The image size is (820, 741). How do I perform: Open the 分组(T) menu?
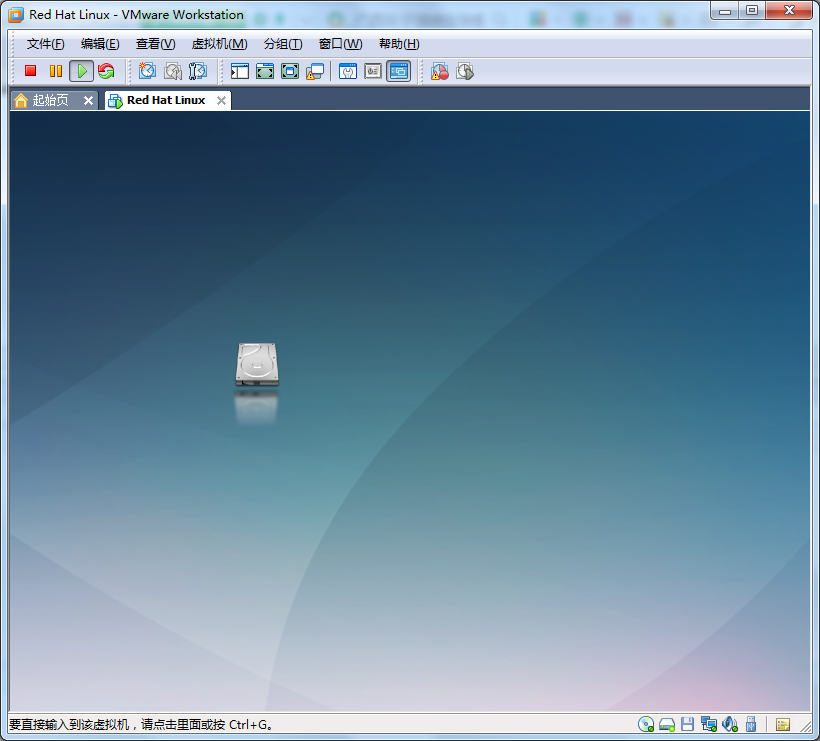(x=283, y=44)
